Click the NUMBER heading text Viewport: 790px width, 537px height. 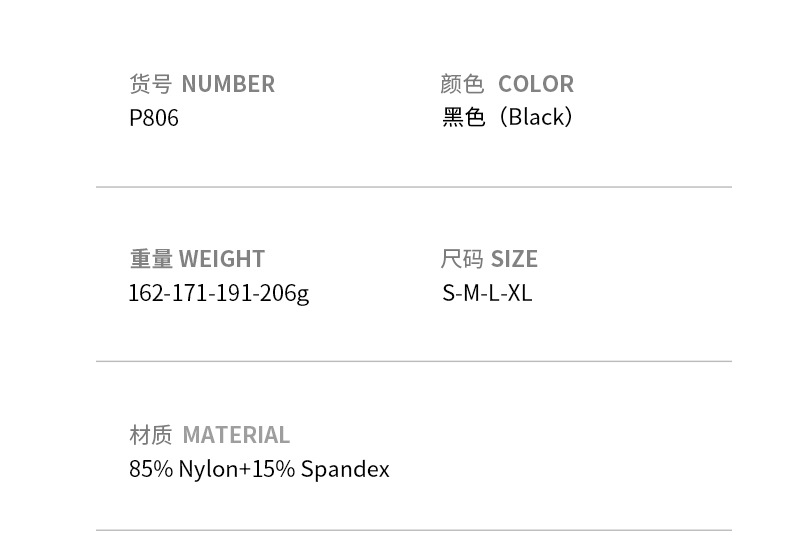tap(228, 84)
